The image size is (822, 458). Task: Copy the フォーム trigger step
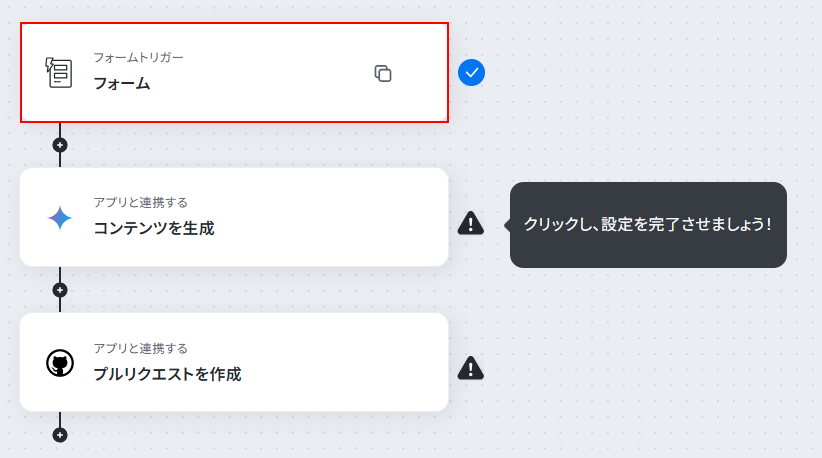383,73
